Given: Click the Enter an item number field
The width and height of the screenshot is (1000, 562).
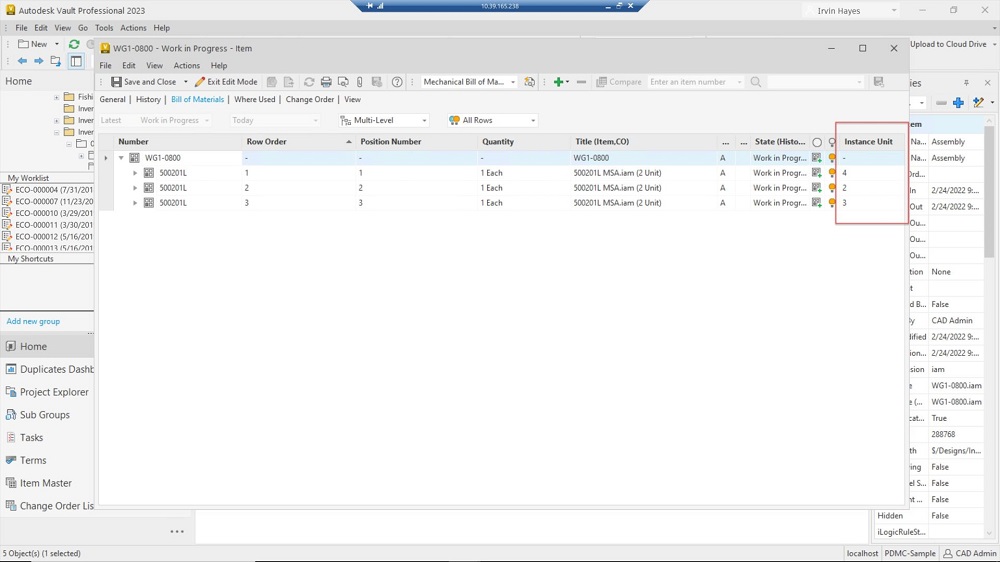Looking at the screenshot, I should 692,82.
